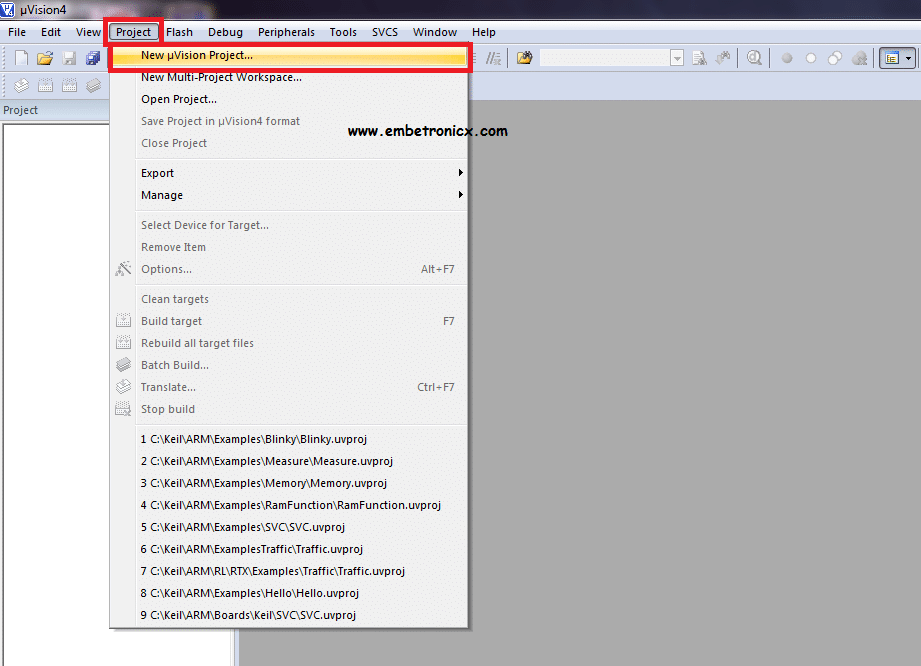Click the Kill All Breakpoints icon

pyautogui.click(x=860, y=58)
